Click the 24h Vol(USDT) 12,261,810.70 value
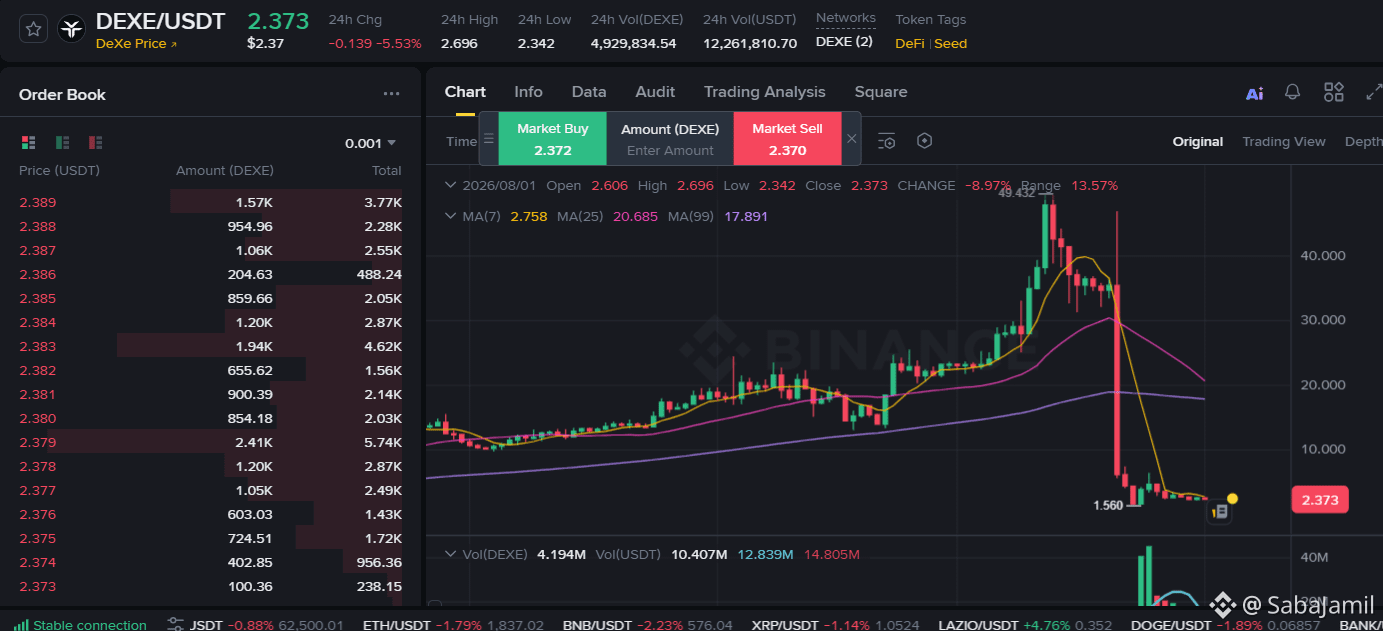This screenshot has height=631, width=1383. [x=750, y=44]
